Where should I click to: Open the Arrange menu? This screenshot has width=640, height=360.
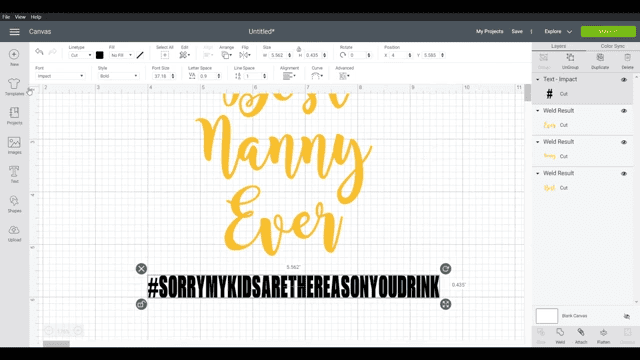click(x=226, y=55)
